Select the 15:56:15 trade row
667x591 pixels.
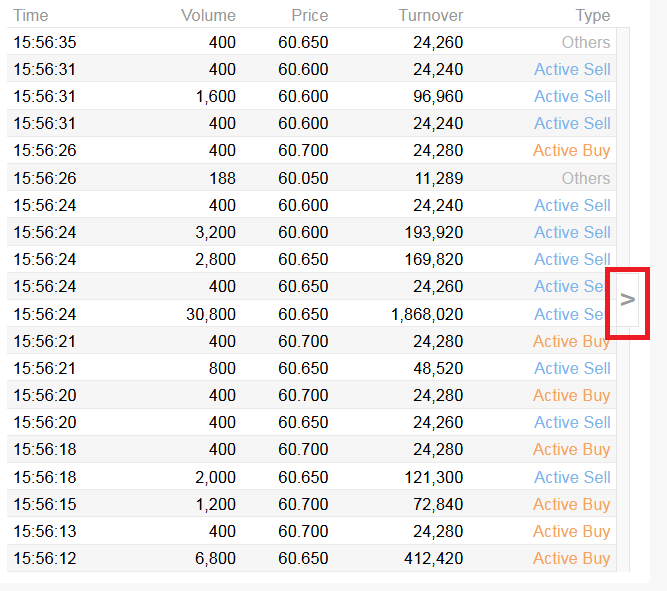pos(311,504)
